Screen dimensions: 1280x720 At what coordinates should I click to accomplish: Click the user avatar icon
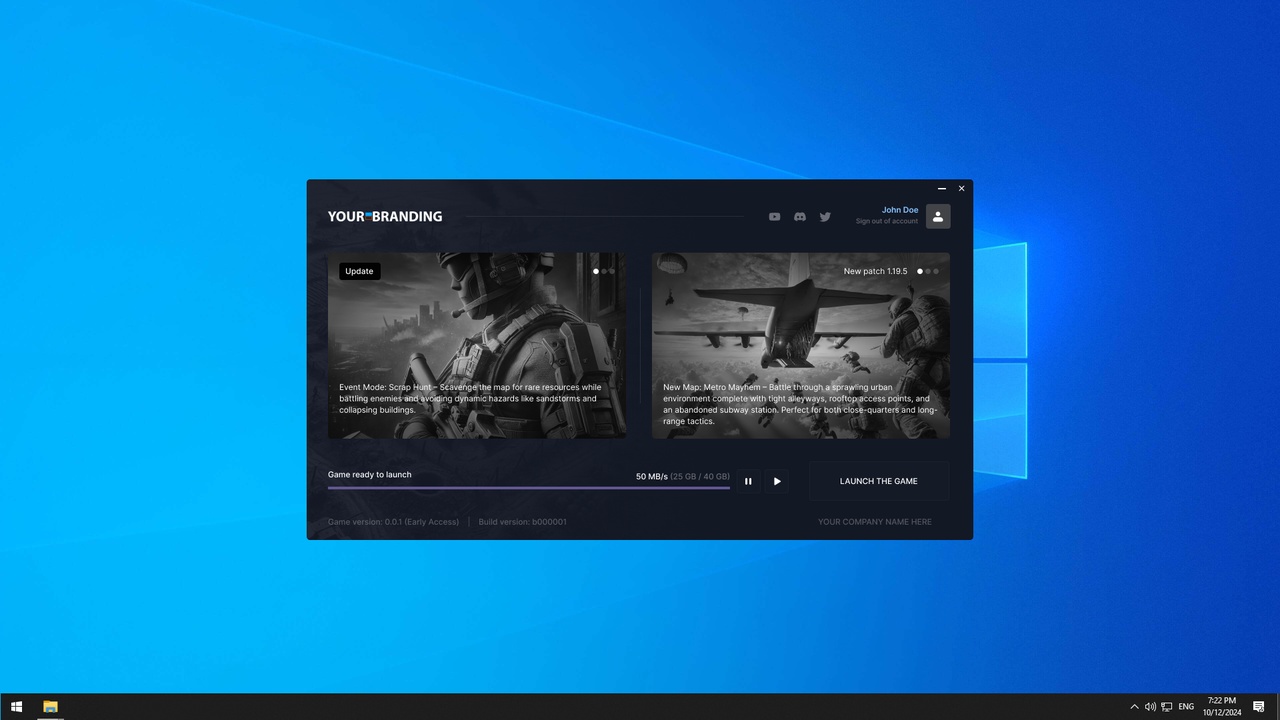coord(938,216)
